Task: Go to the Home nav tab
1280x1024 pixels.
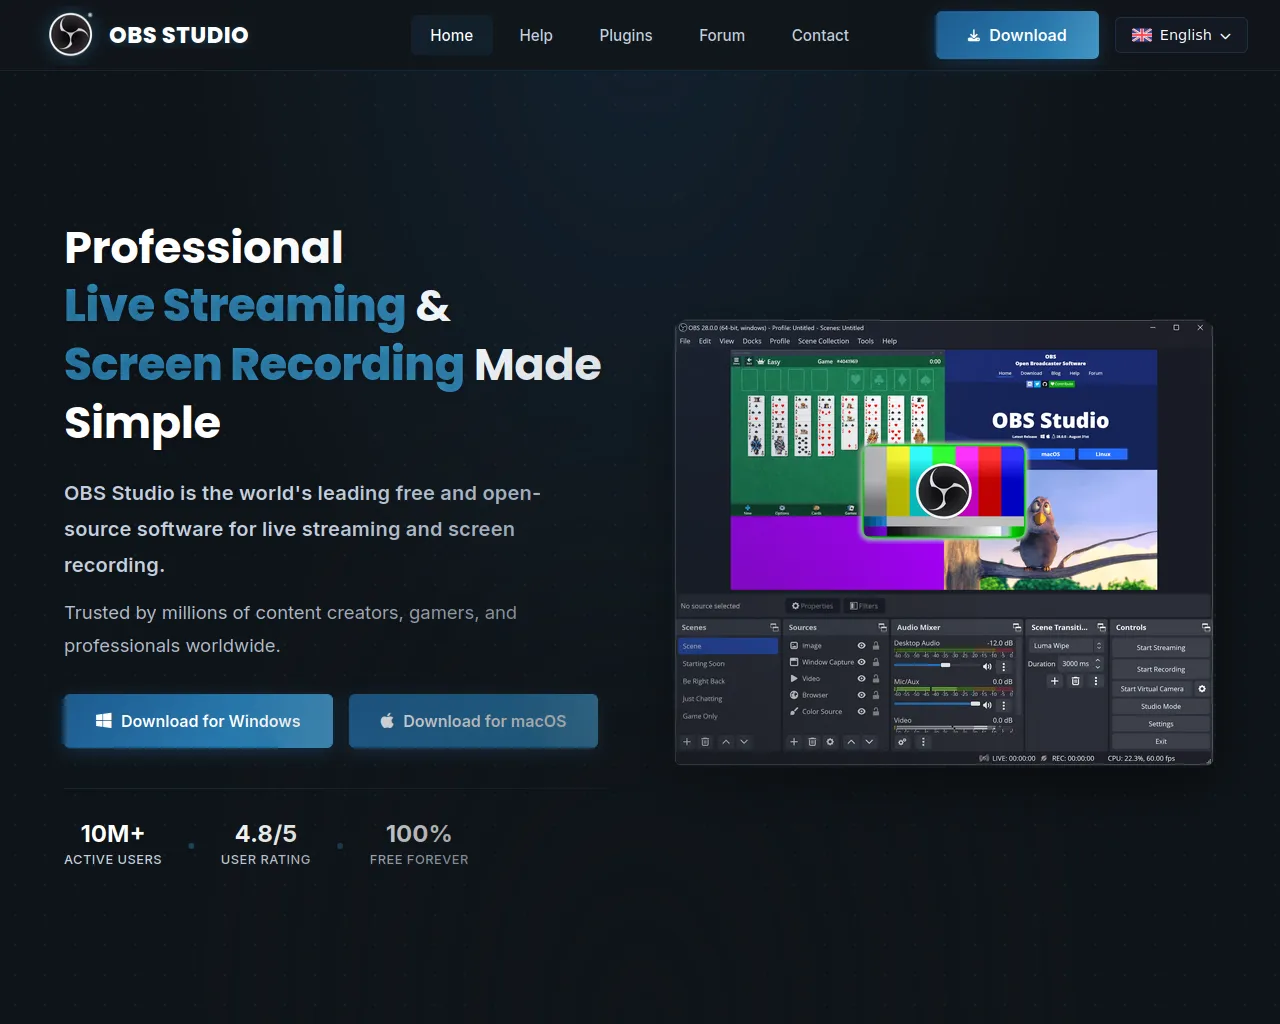Action: click(x=452, y=35)
